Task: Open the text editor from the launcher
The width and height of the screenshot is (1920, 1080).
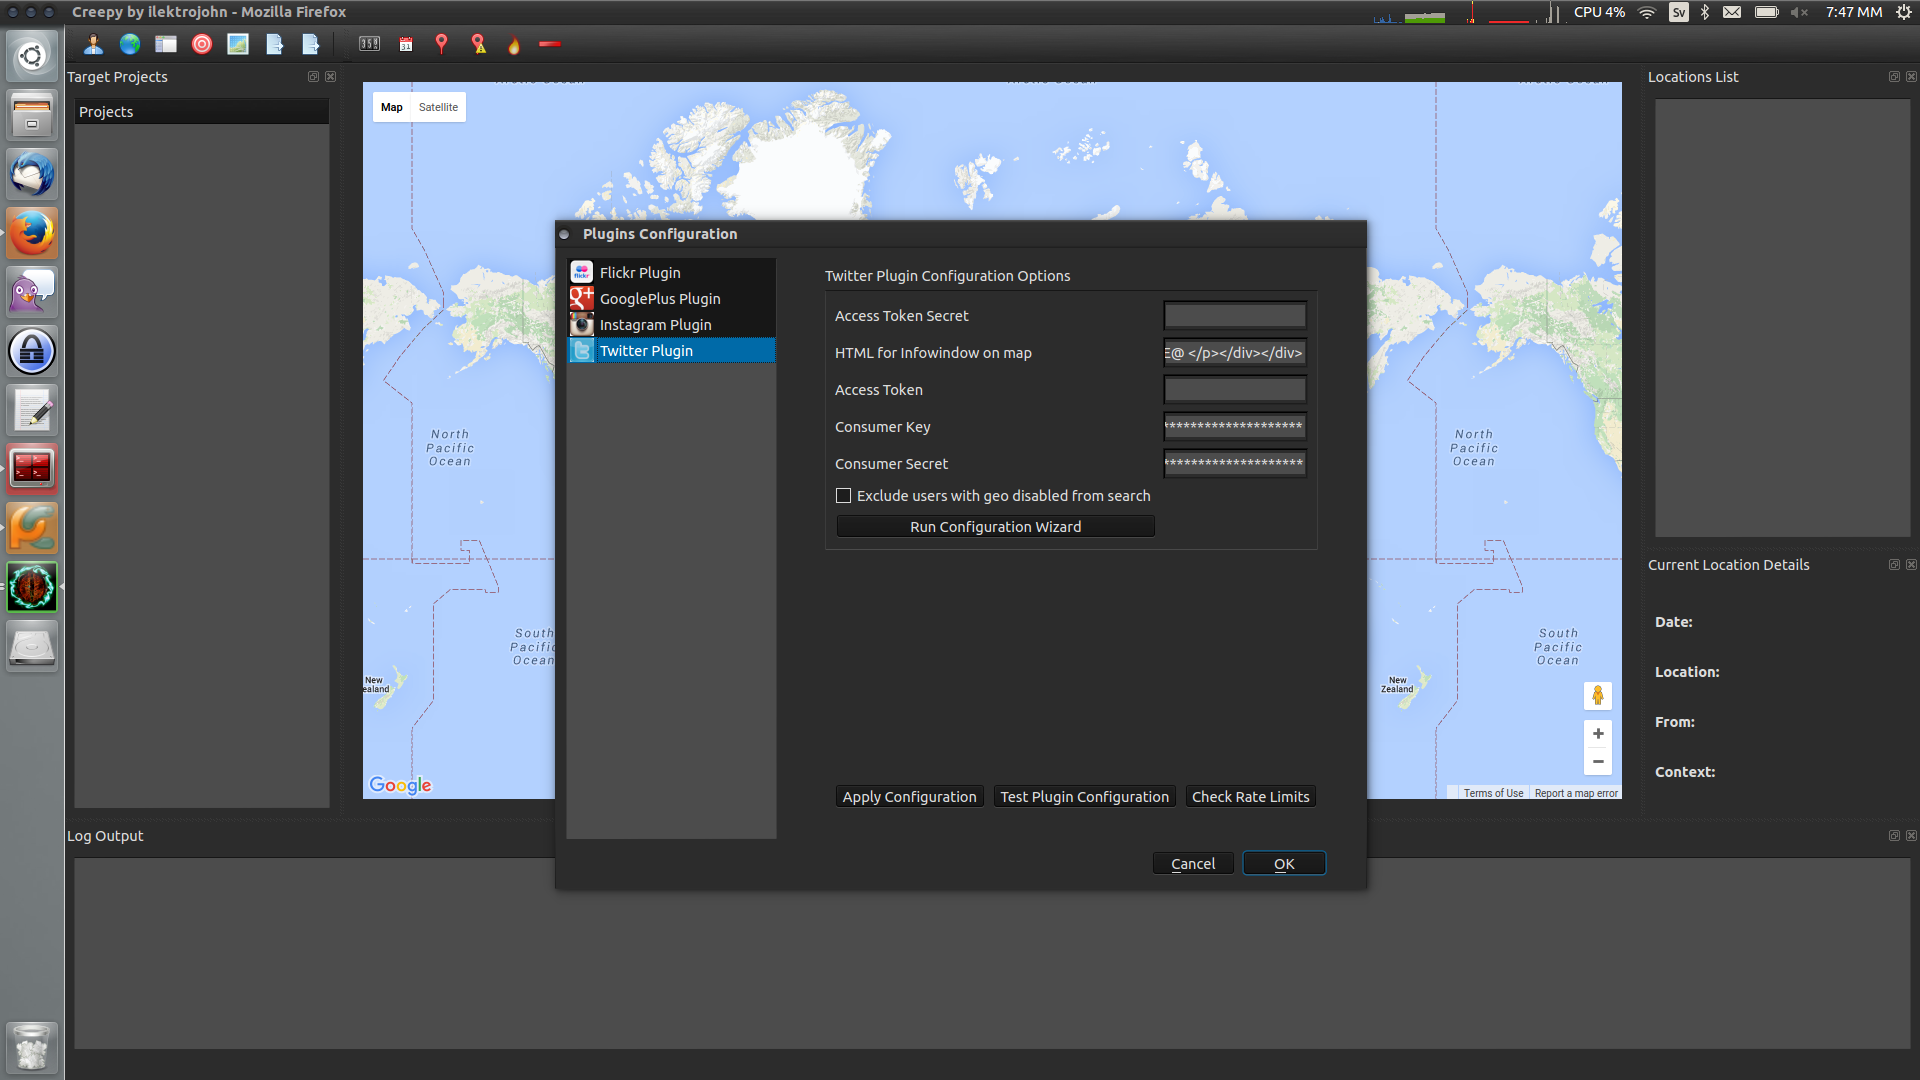Action: 32,410
